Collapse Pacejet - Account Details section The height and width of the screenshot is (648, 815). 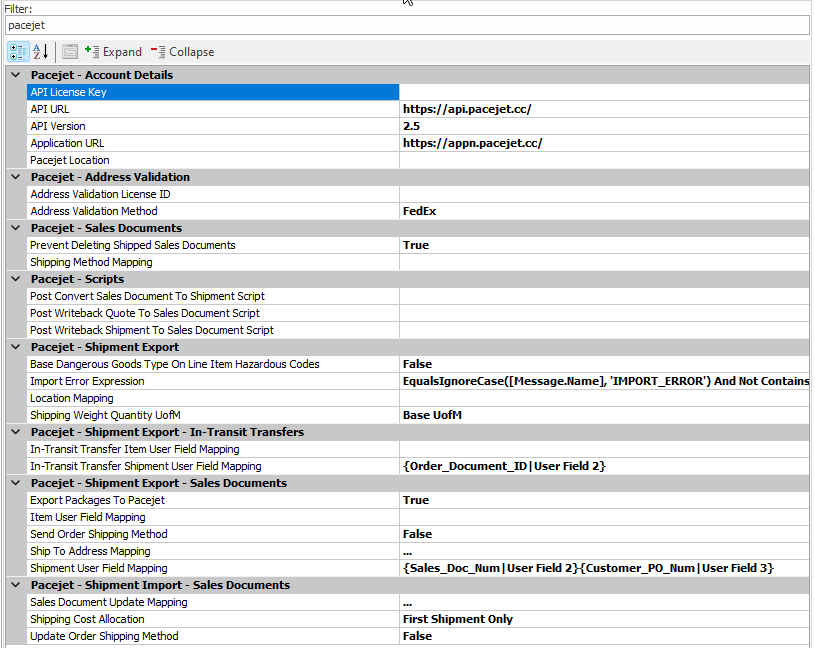click(15, 75)
